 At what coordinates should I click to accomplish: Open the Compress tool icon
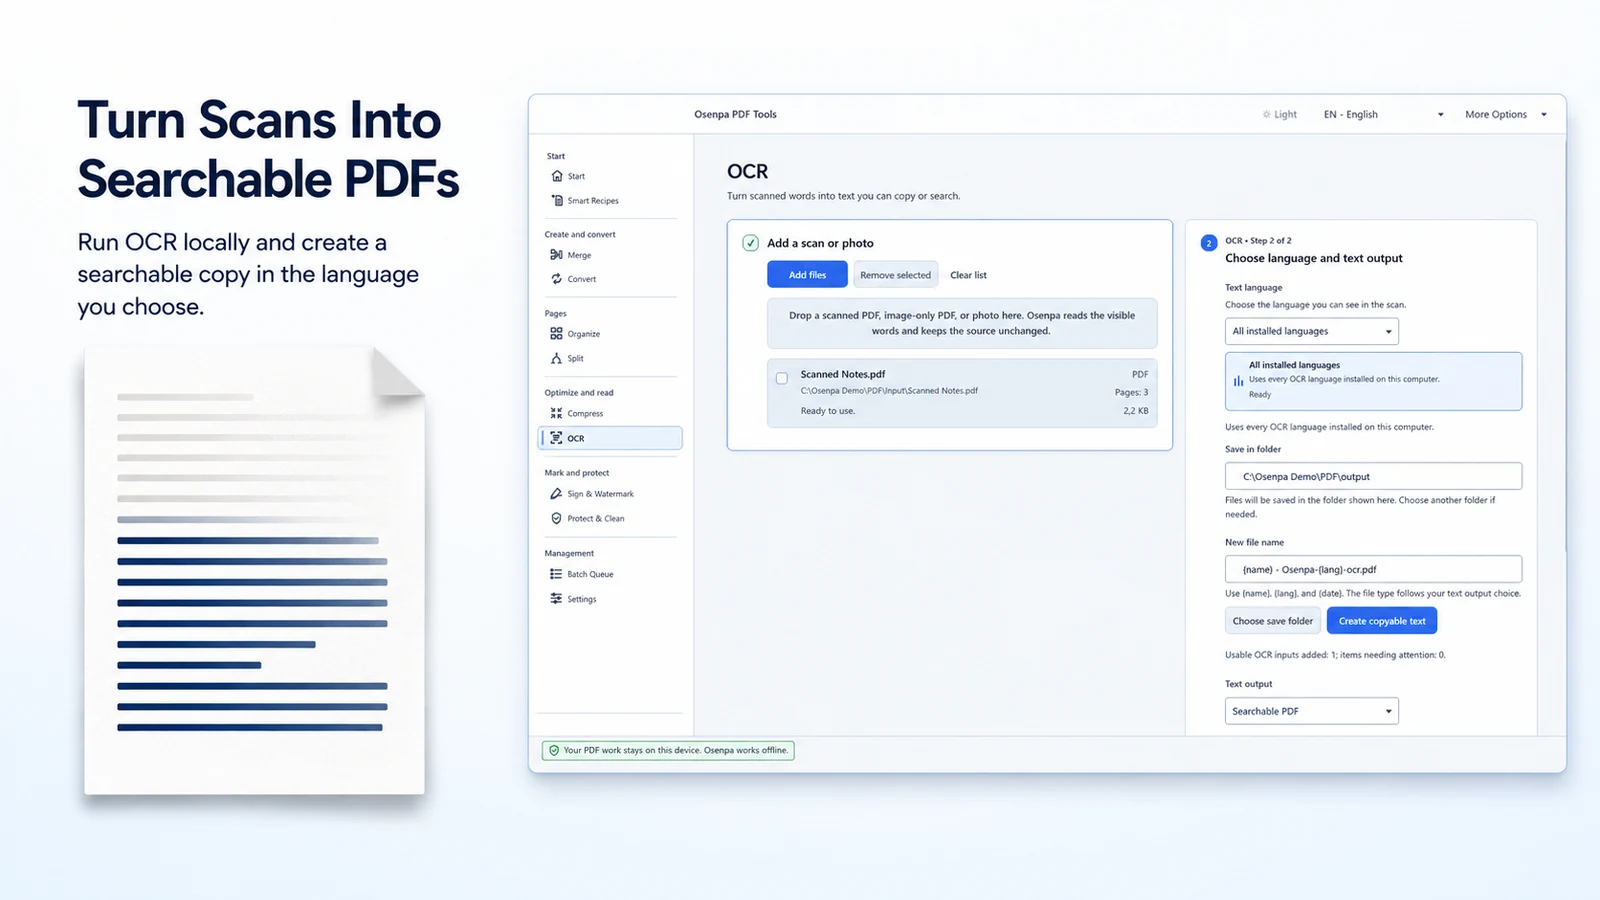[556, 413]
